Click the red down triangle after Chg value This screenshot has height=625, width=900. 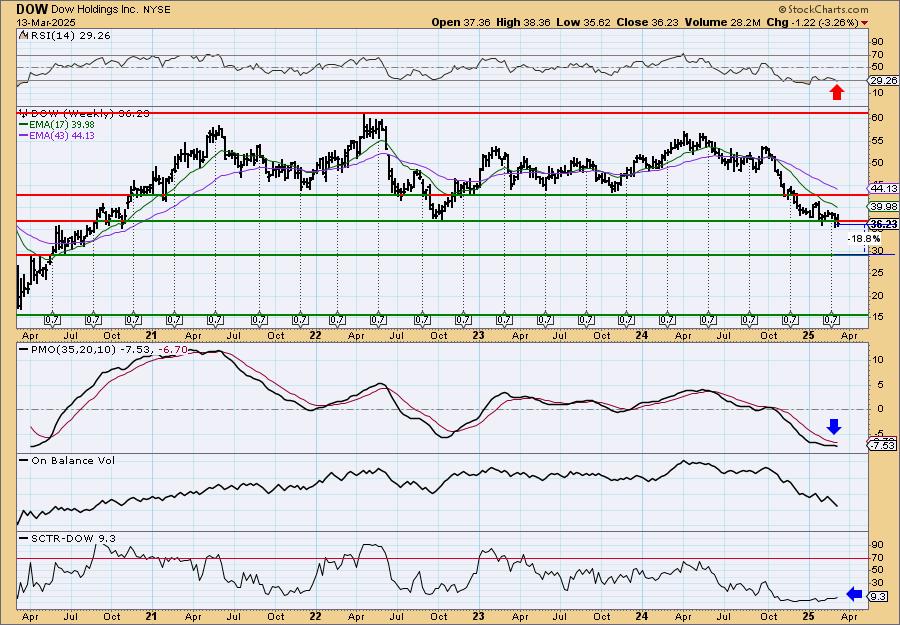[x=865, y=22]
